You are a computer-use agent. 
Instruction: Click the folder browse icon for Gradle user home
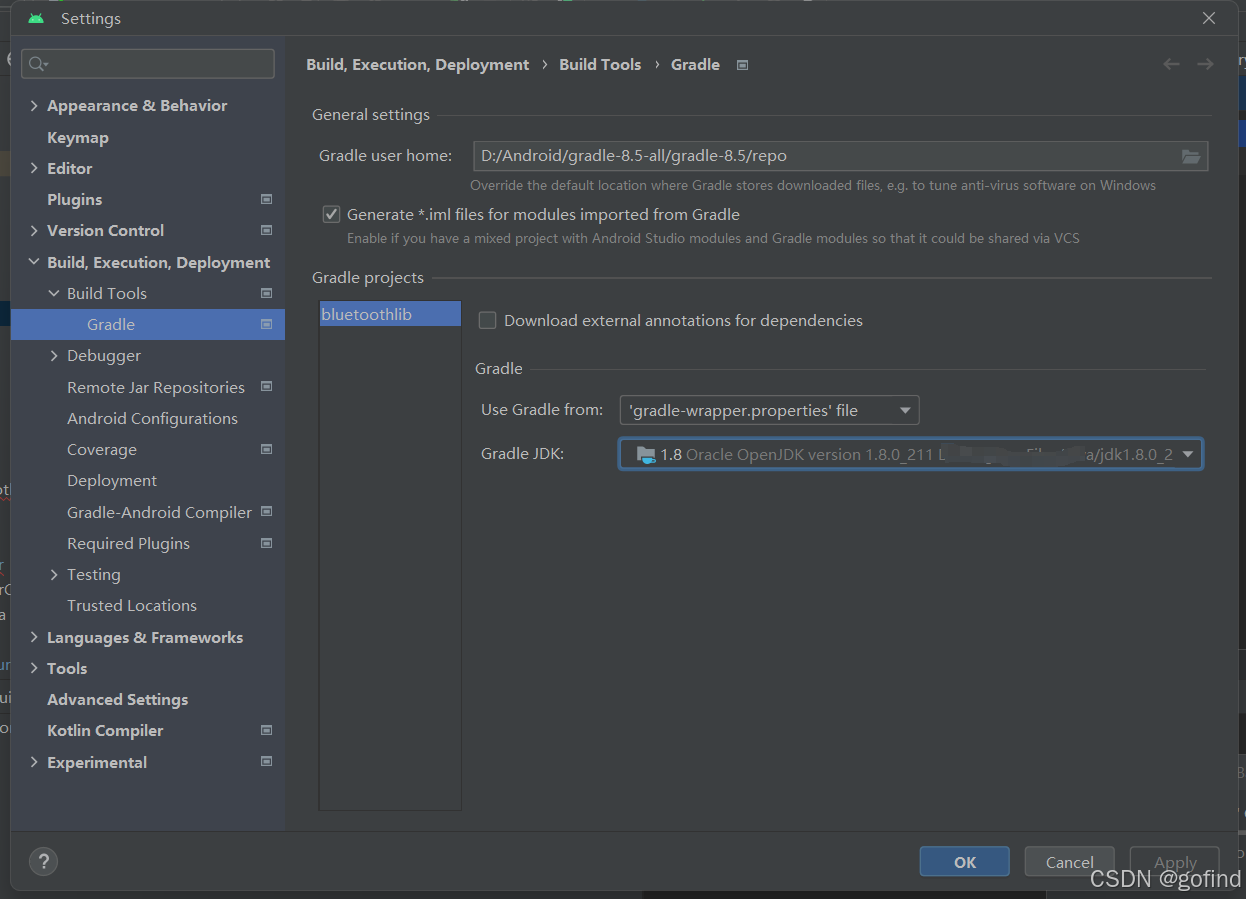click(x=1190, y=156)
